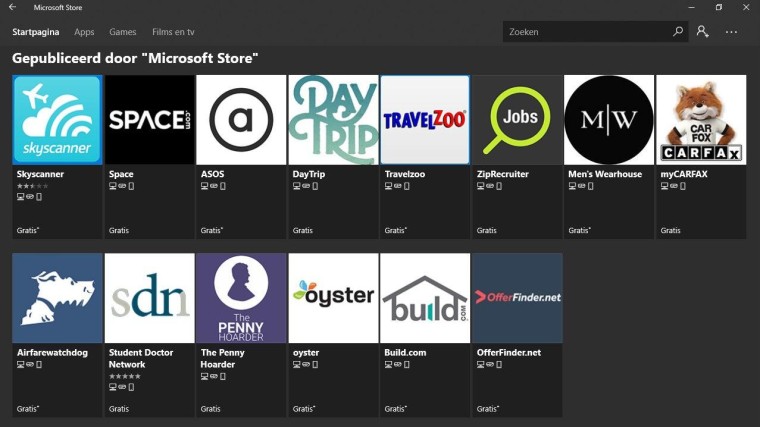This screenshot has width=760, height=427.
Task: Open the oyster app logo
Action: coord(333,298)
